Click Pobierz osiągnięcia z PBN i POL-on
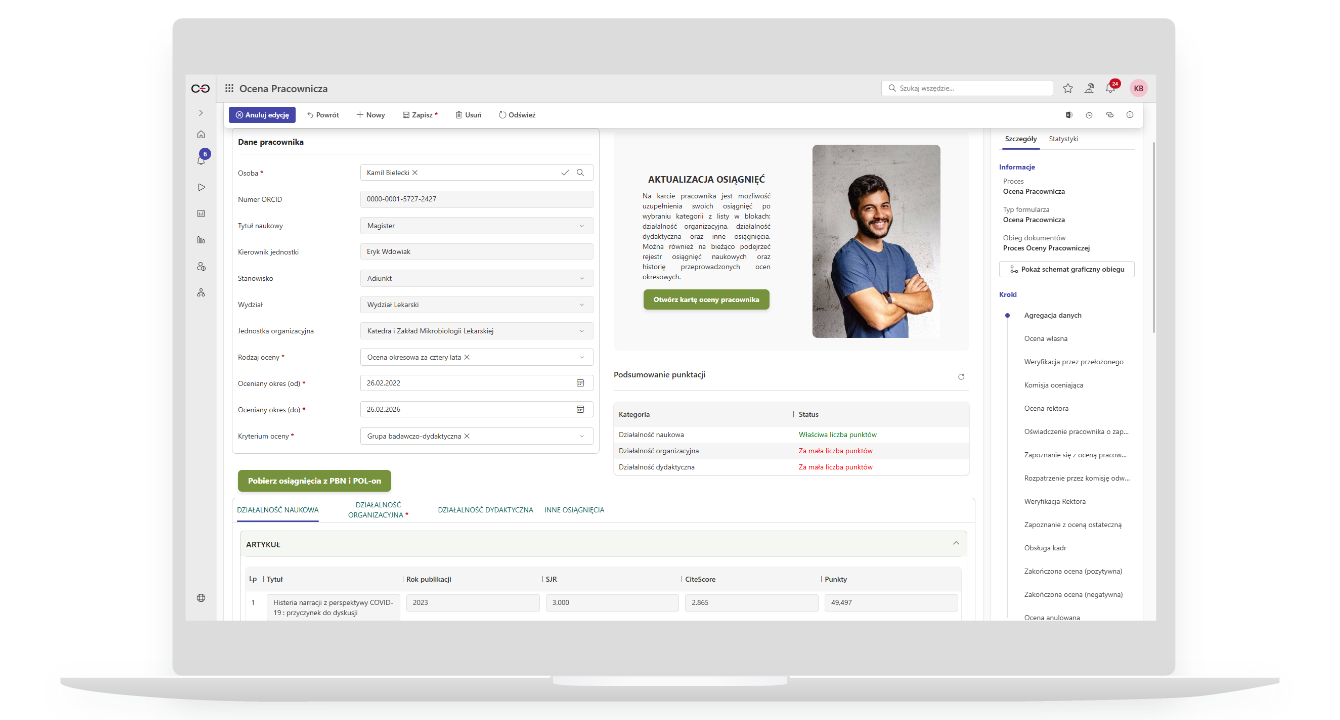 click(x=314, y=481)
